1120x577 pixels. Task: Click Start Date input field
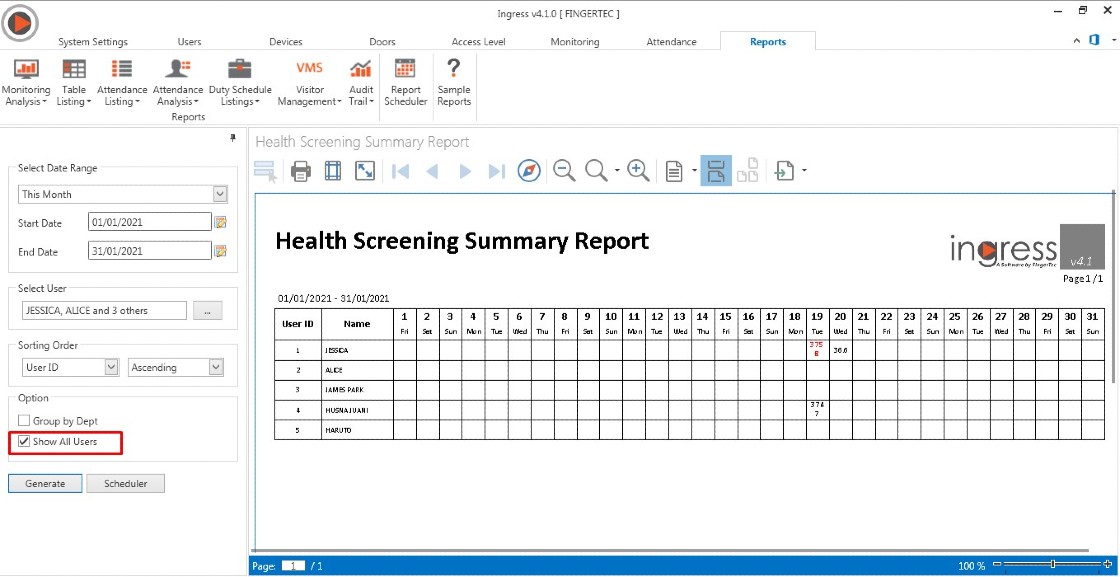tap(150, 222)
